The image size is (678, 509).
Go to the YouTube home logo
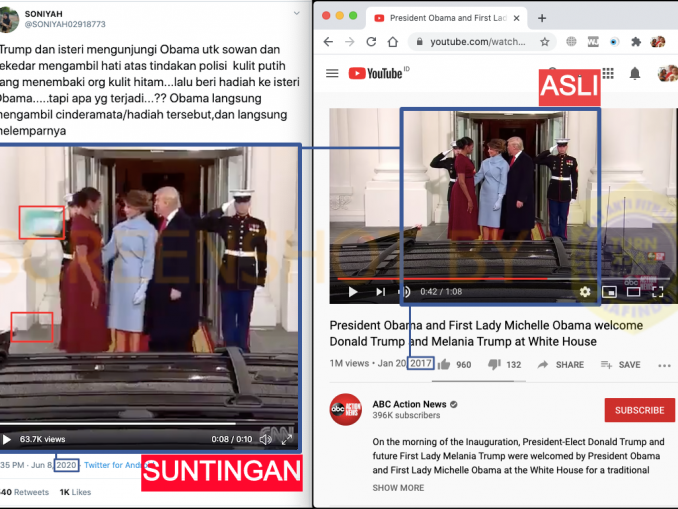click(378, 74)
